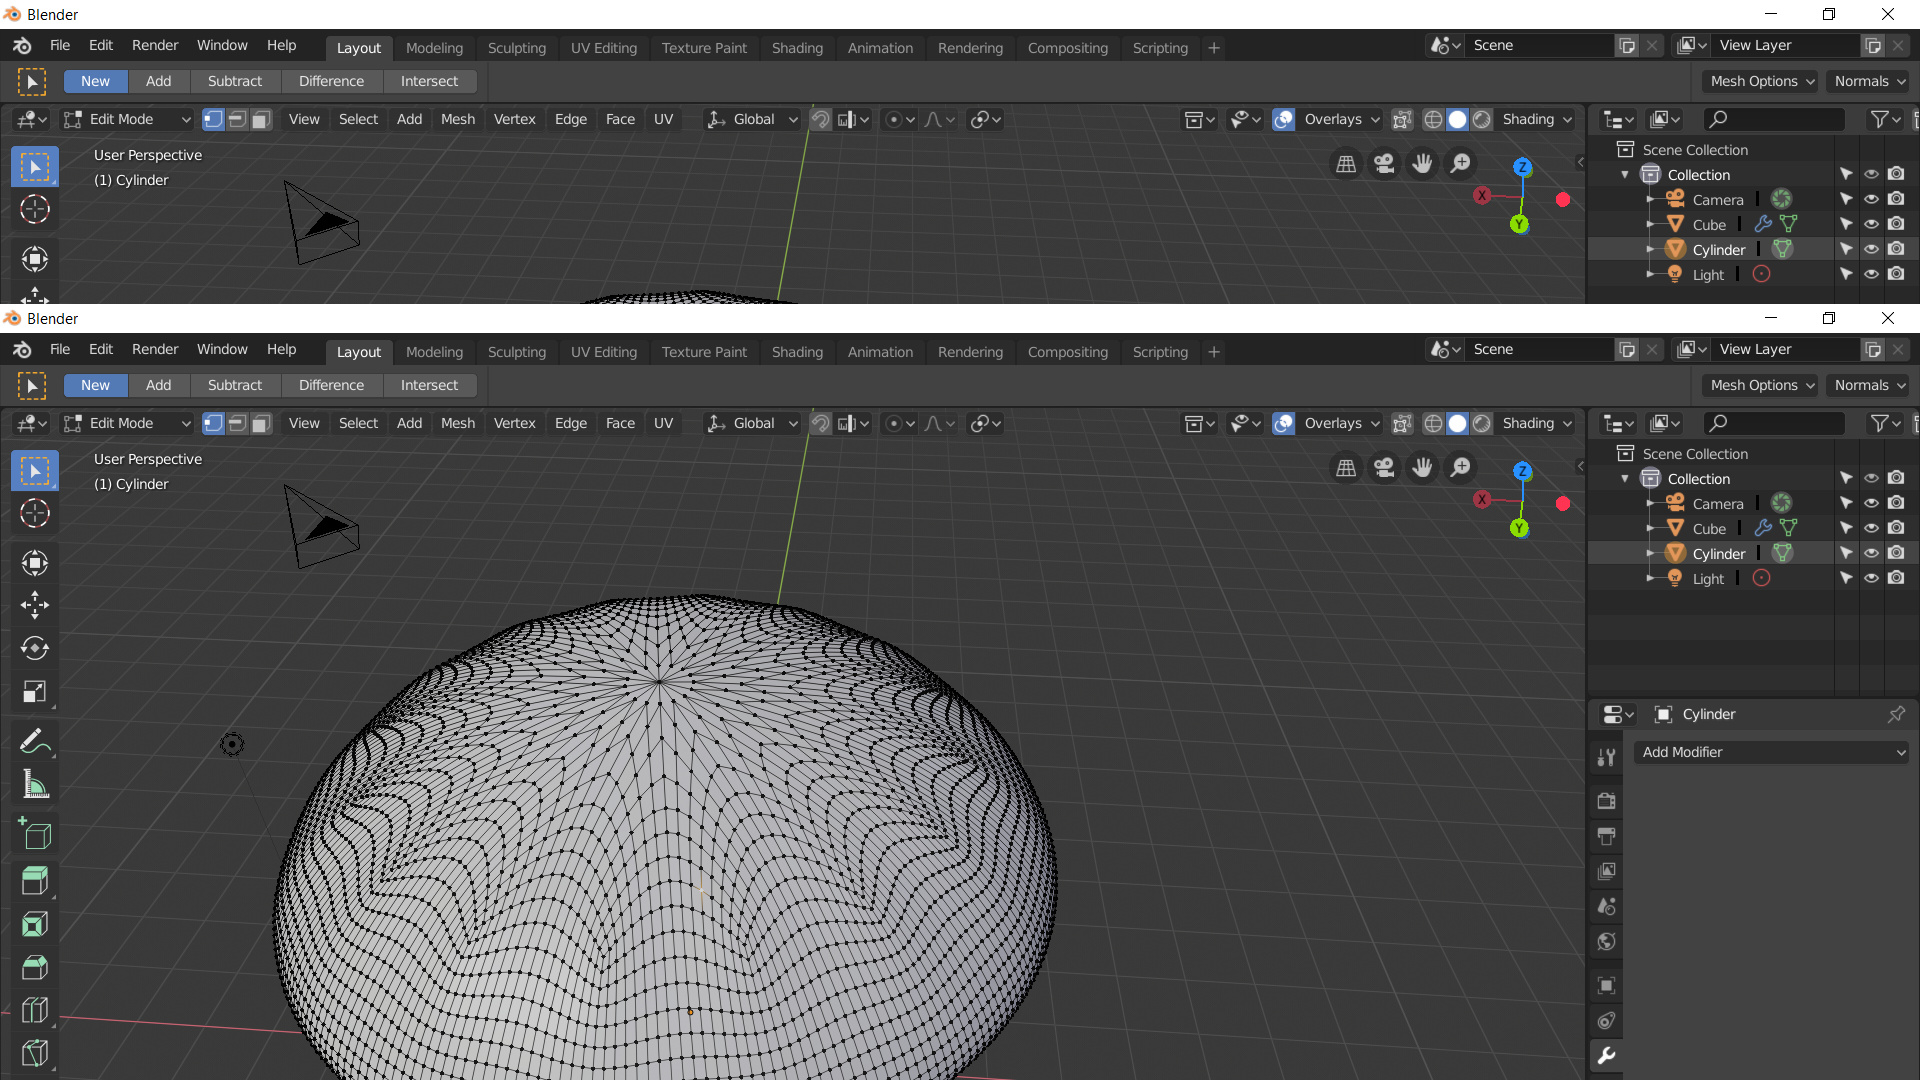This screenshot has height=1080, width=1920.
Task: Open the Add Modifier dropdown
Action: 1770,752
